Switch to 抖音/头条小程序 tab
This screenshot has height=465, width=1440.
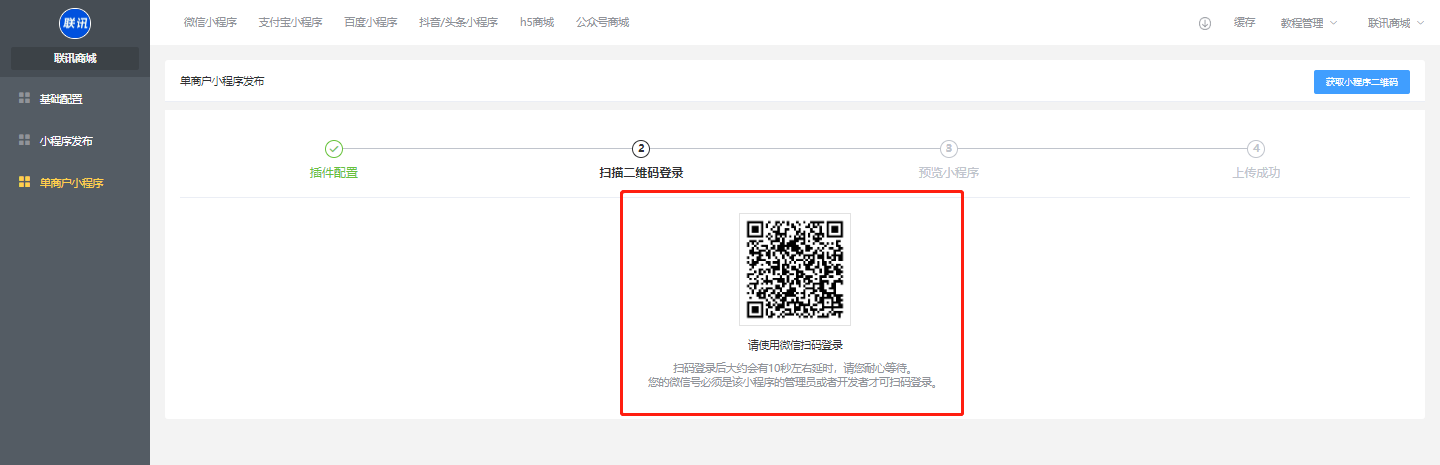click(x=459, y=22)
